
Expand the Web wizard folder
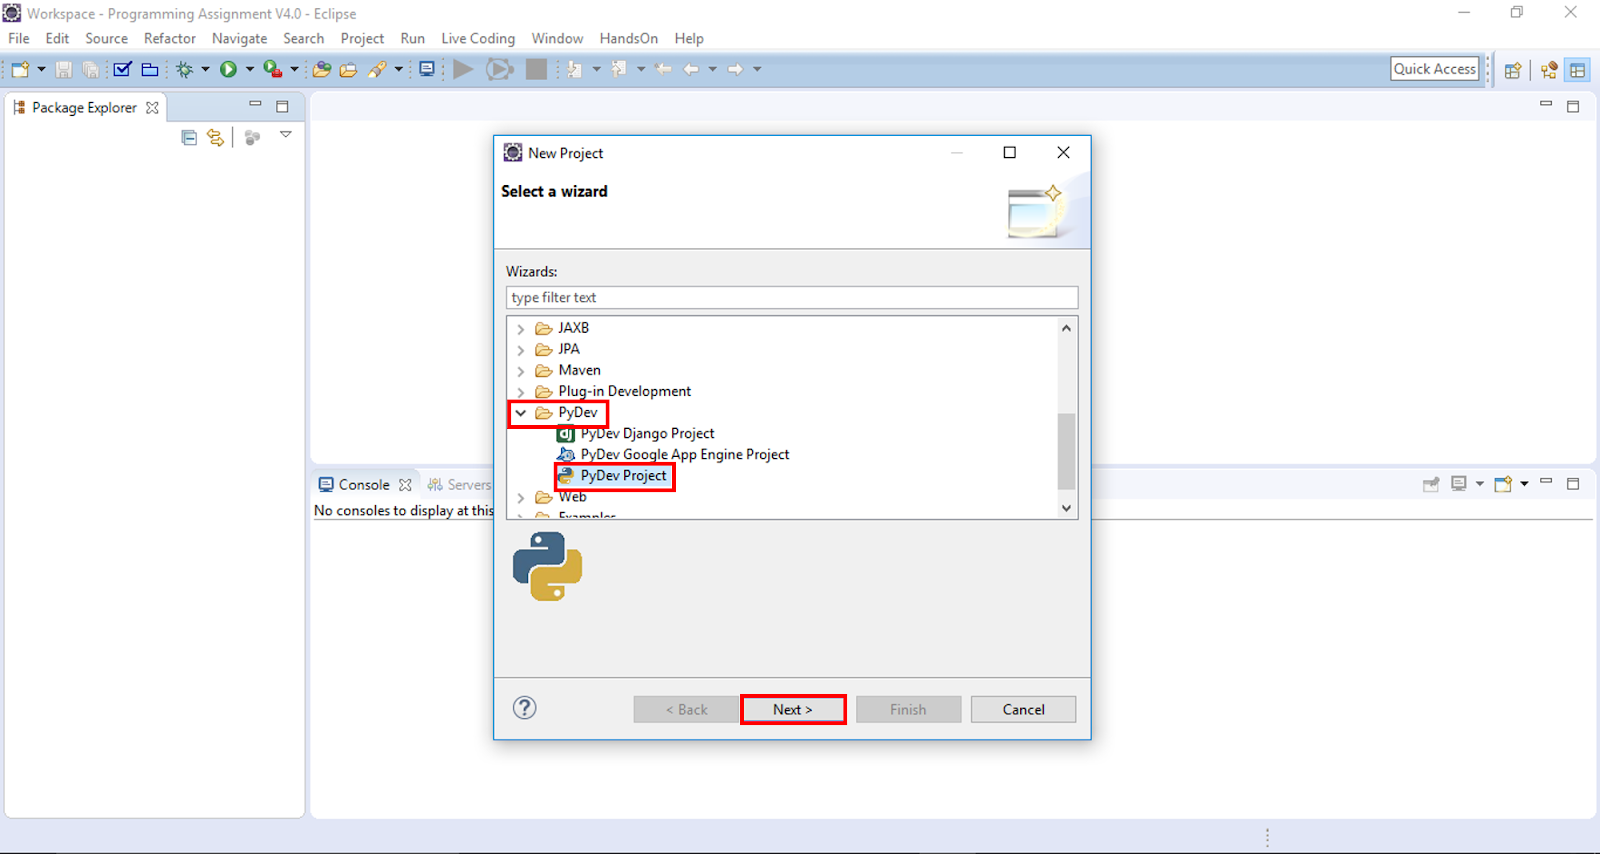point(521,498)
